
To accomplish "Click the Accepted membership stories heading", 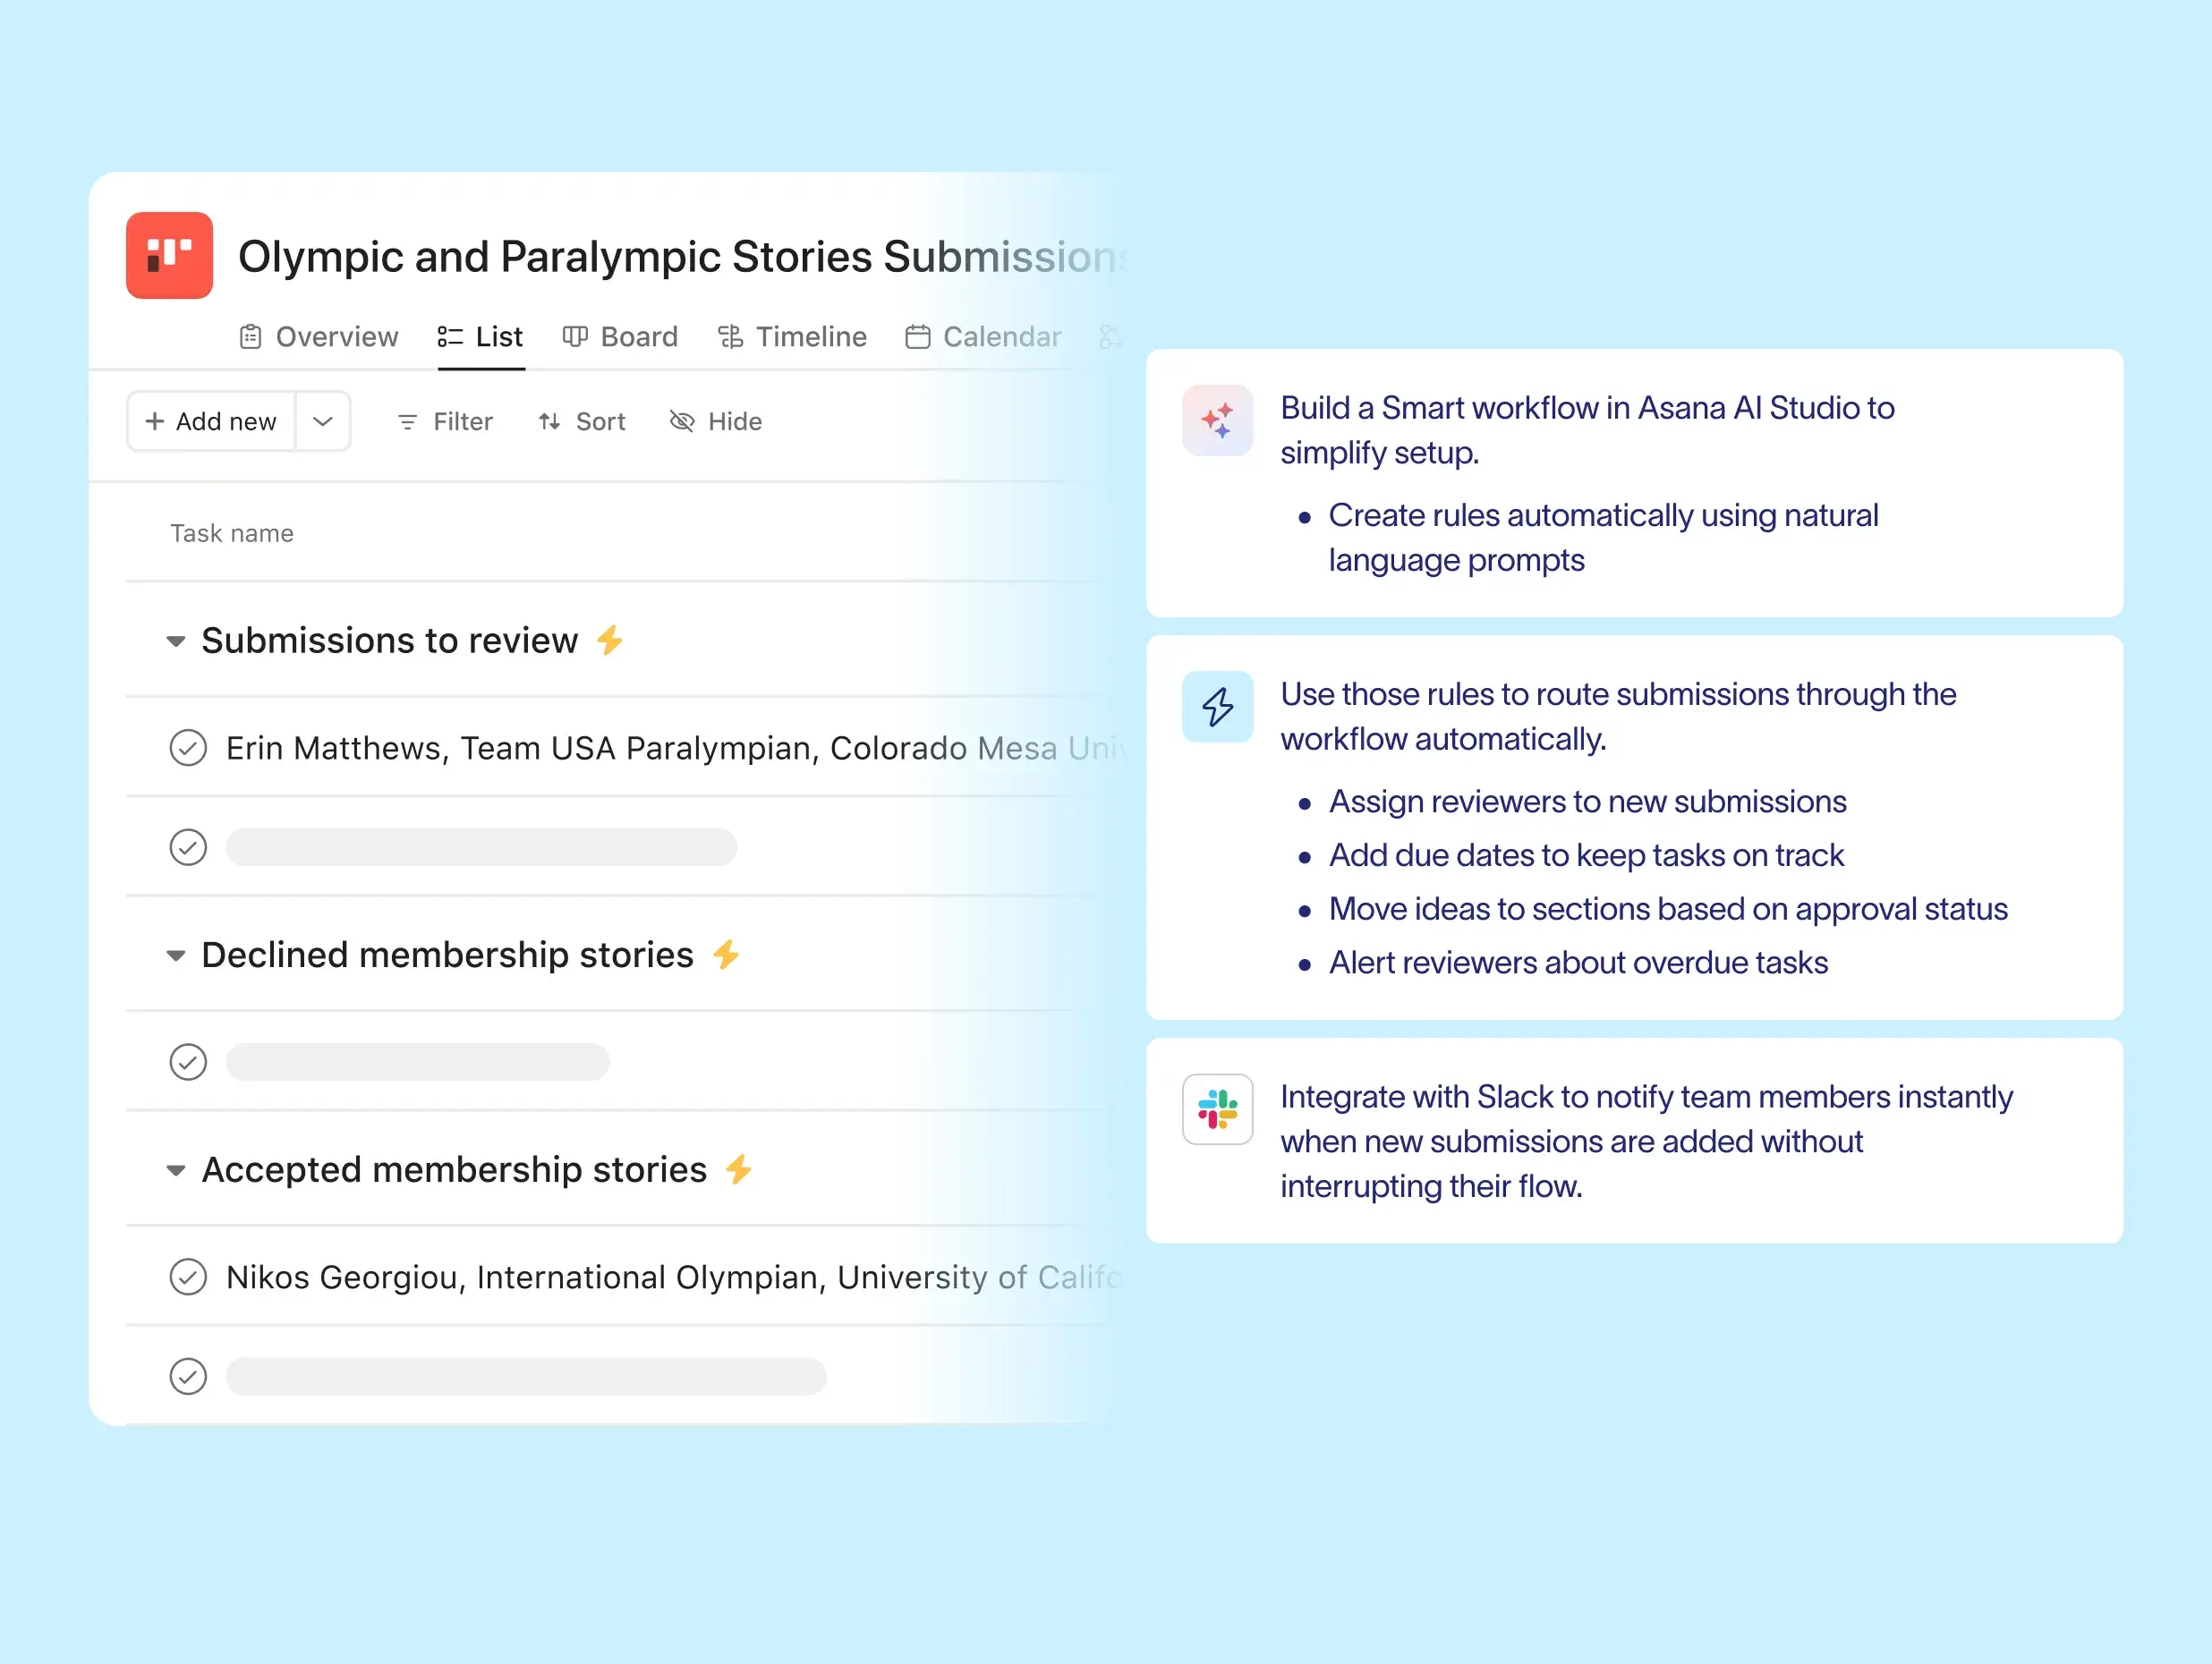I will click(454, 1169).
